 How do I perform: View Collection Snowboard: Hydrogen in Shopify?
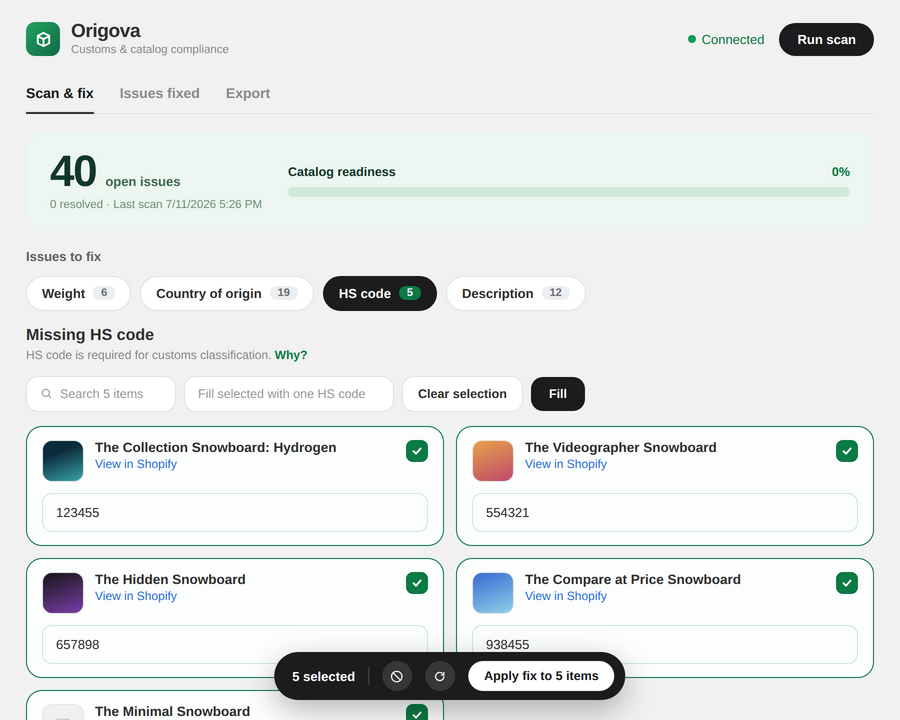pos(136,464)
